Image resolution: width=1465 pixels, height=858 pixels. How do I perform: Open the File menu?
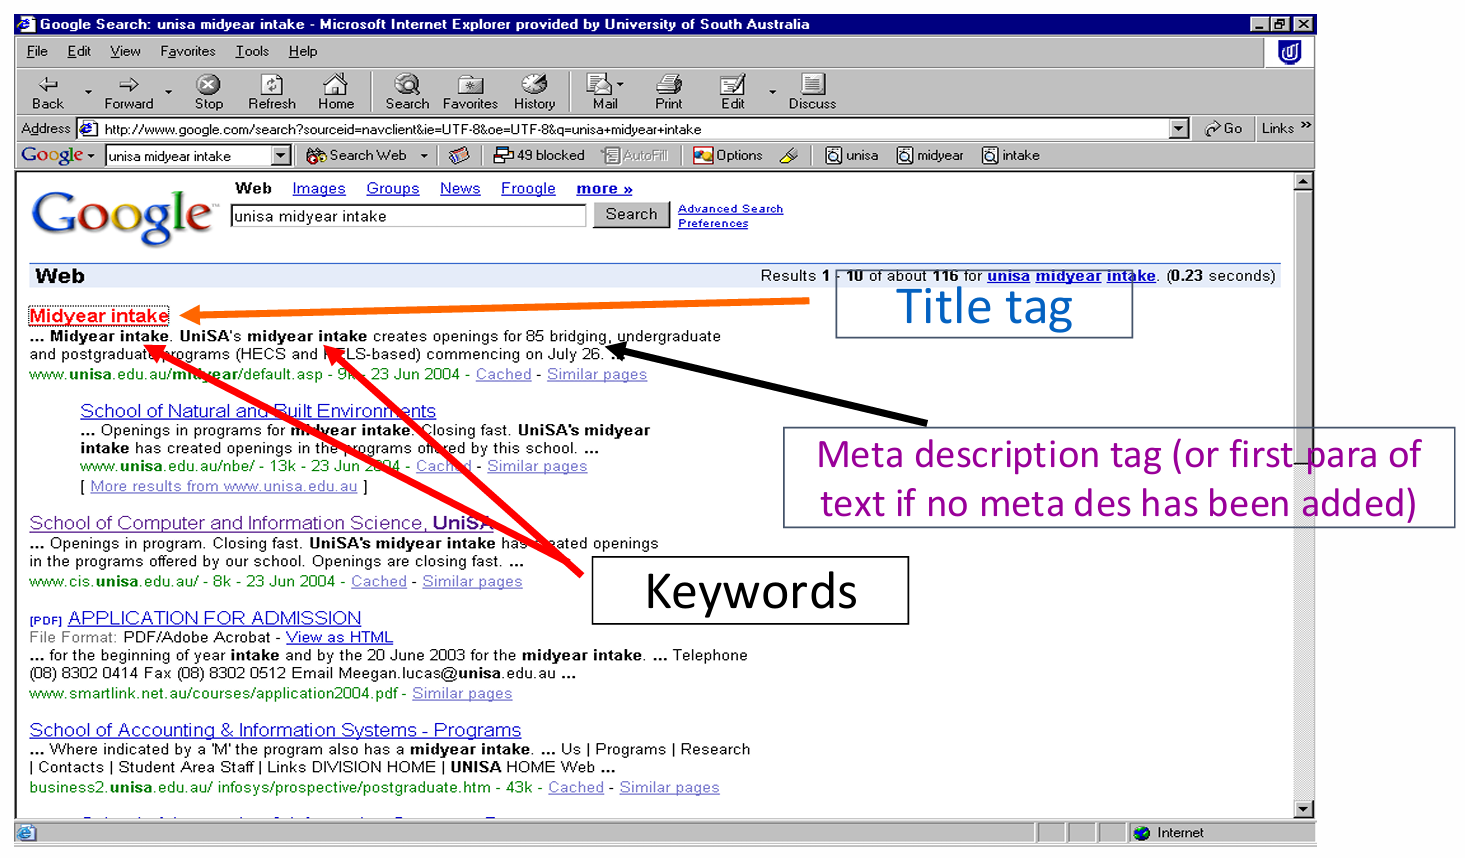pos(37,51)
